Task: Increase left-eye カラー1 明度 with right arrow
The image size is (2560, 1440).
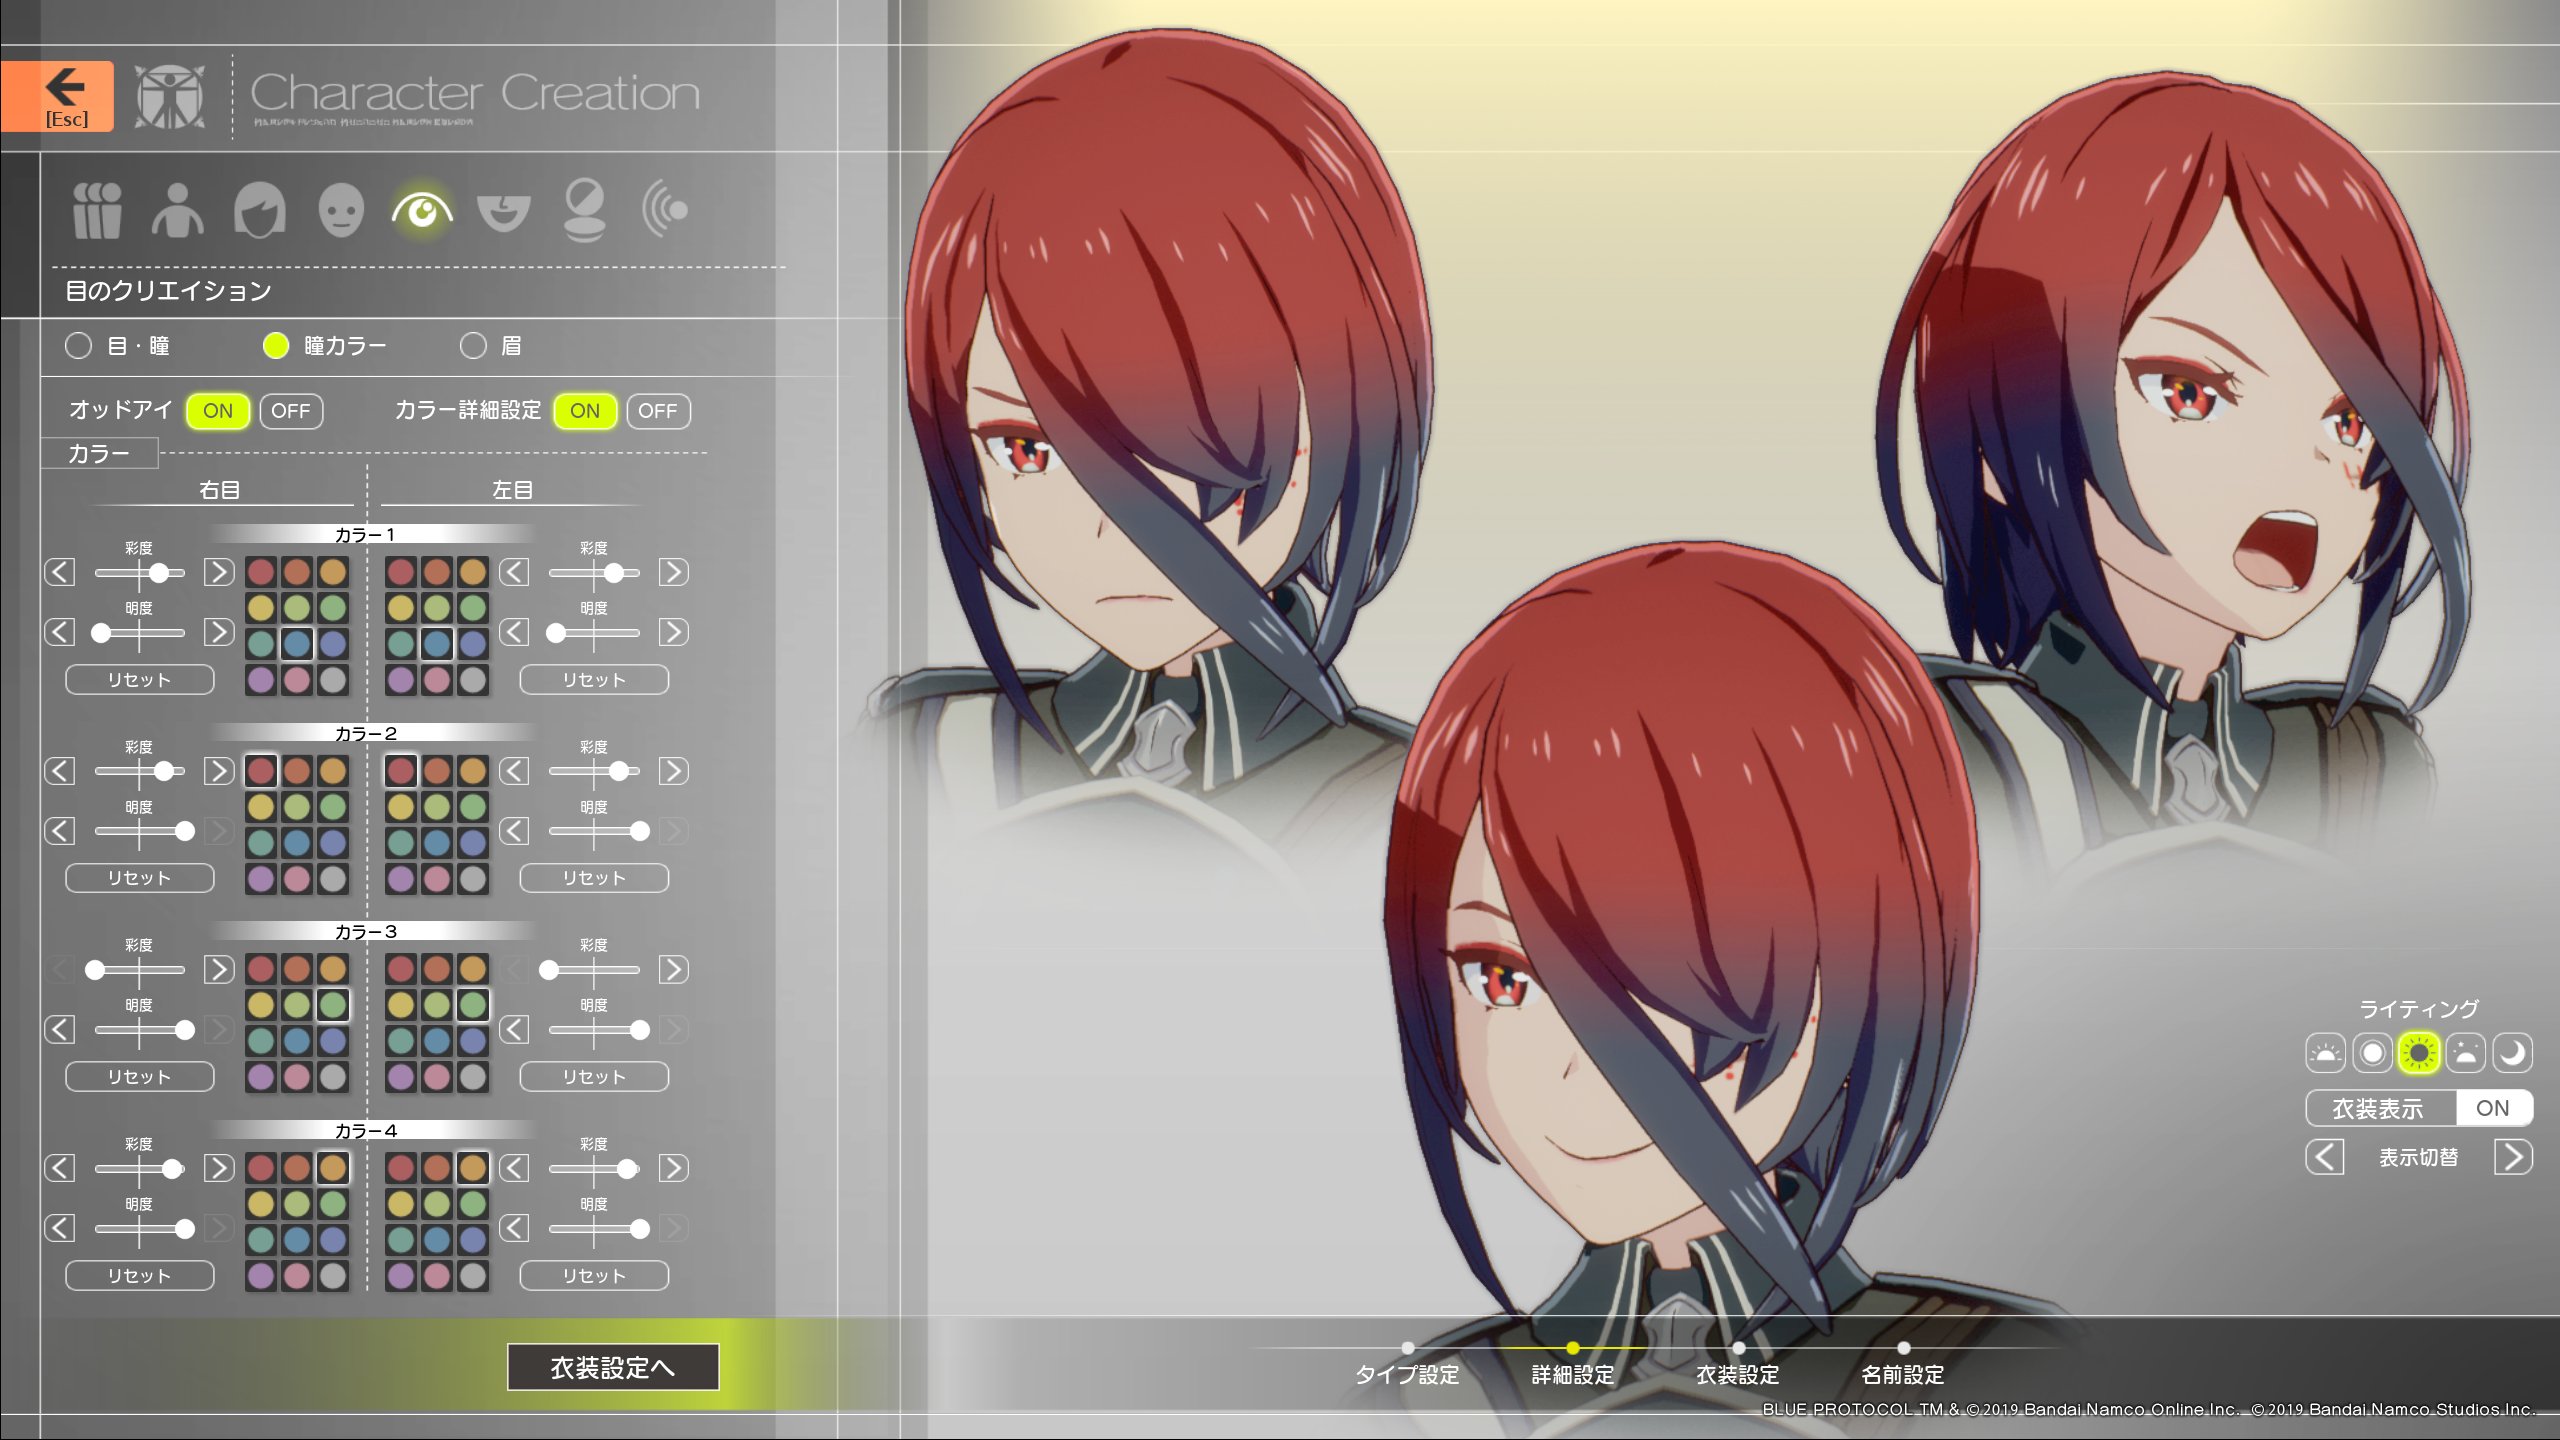Action: [x=673, y=632]
